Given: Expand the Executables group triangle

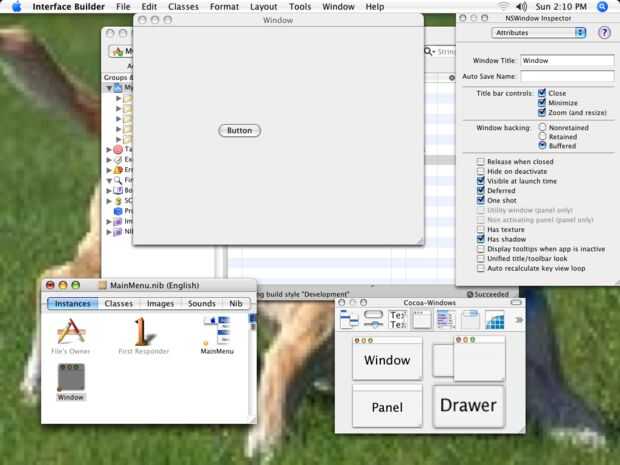Looking at the screenshot, I should tap(109, 160).
